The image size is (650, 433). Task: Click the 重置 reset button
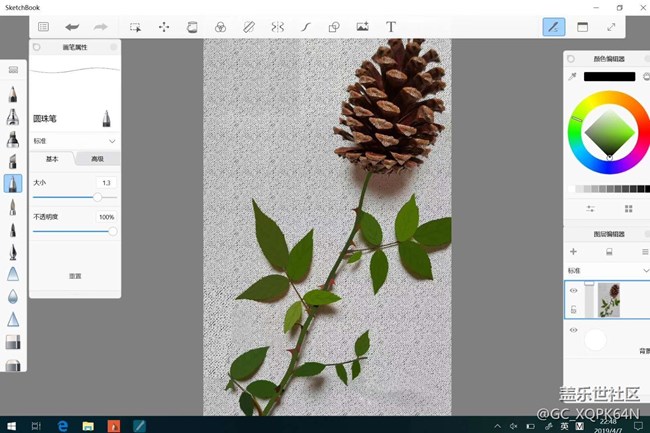[75, 276]
